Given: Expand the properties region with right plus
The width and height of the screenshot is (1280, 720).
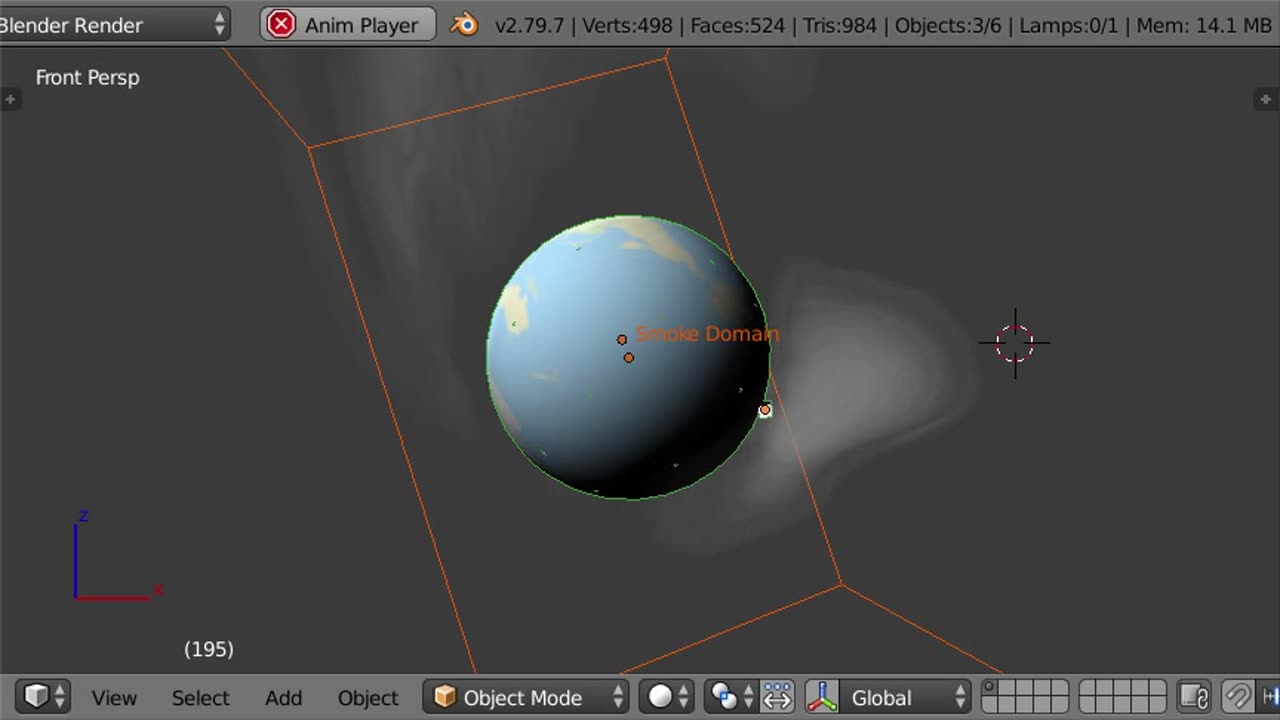Looking at the screenshot, I should coord(1265,99).
